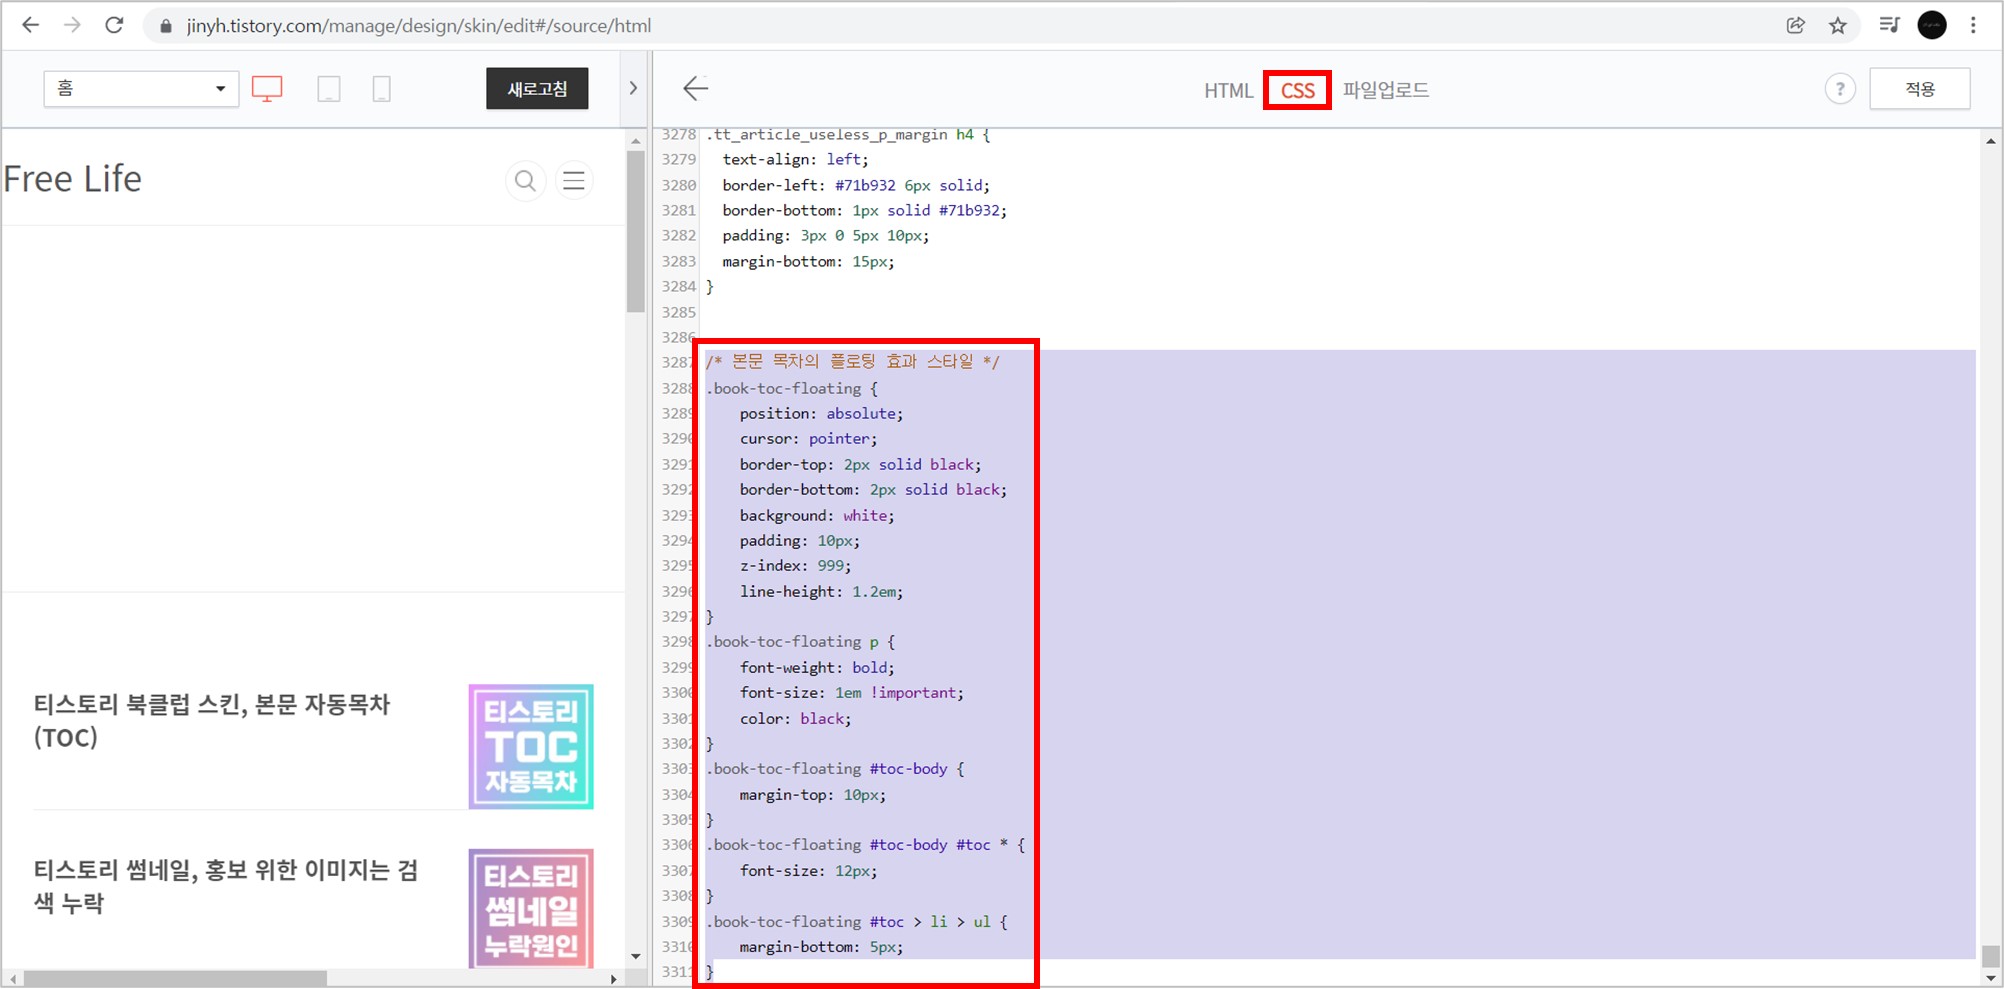Click the browser page reload icon
Viewport: 2004px width, 989px height.
coord(113,25)
